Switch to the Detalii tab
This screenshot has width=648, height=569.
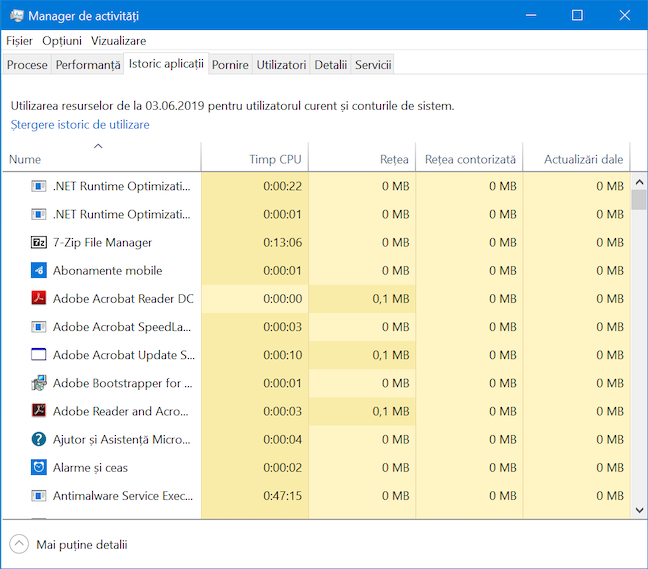(x=330, y=65)
